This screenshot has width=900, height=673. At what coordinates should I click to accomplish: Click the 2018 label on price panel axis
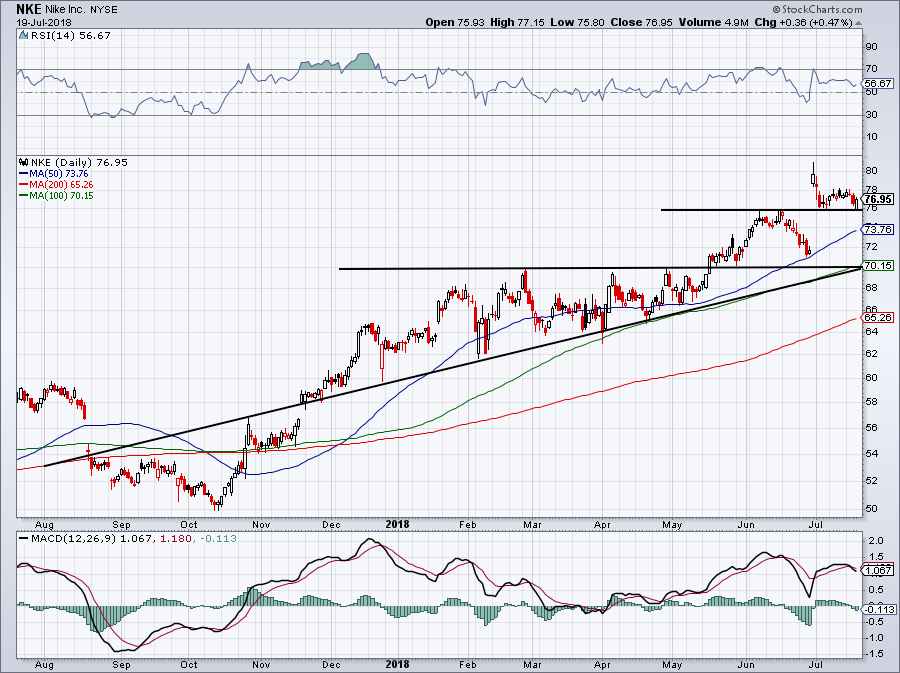pyautogui.click(x=397, y=524)
